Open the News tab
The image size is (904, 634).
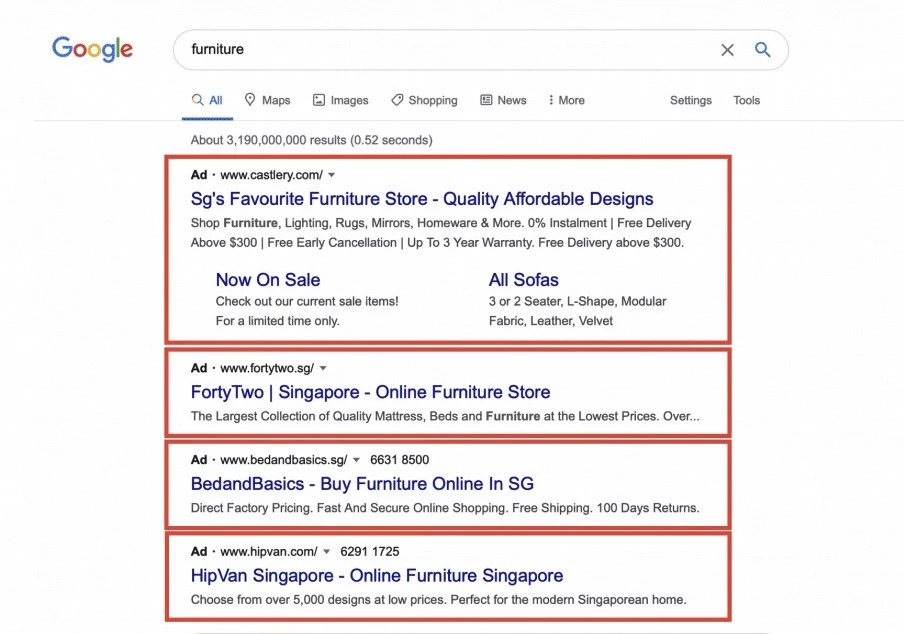coord(503,100)
